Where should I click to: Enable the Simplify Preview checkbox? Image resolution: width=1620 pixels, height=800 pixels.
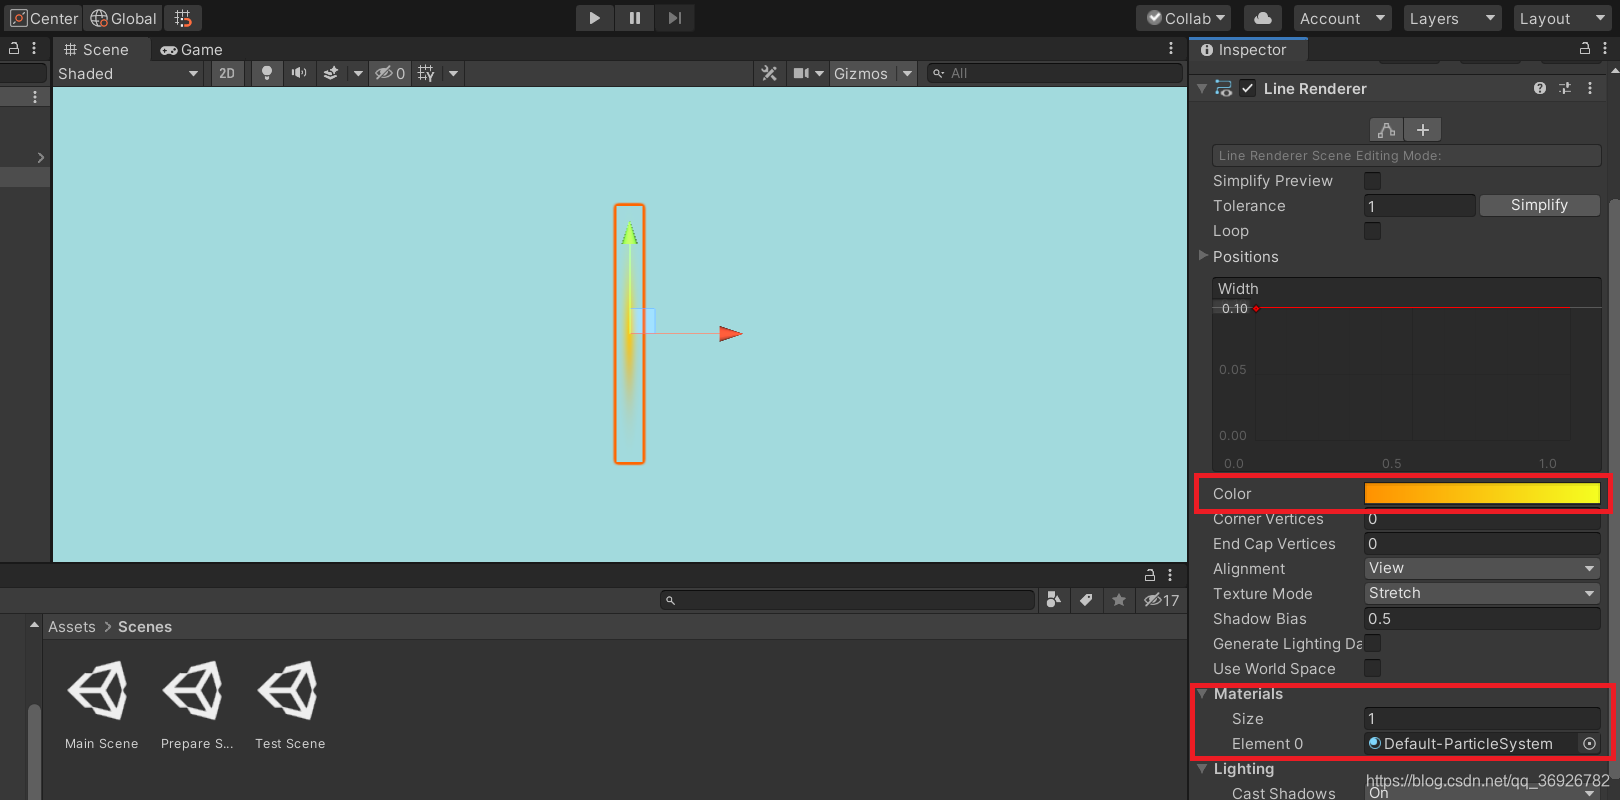1373,181
